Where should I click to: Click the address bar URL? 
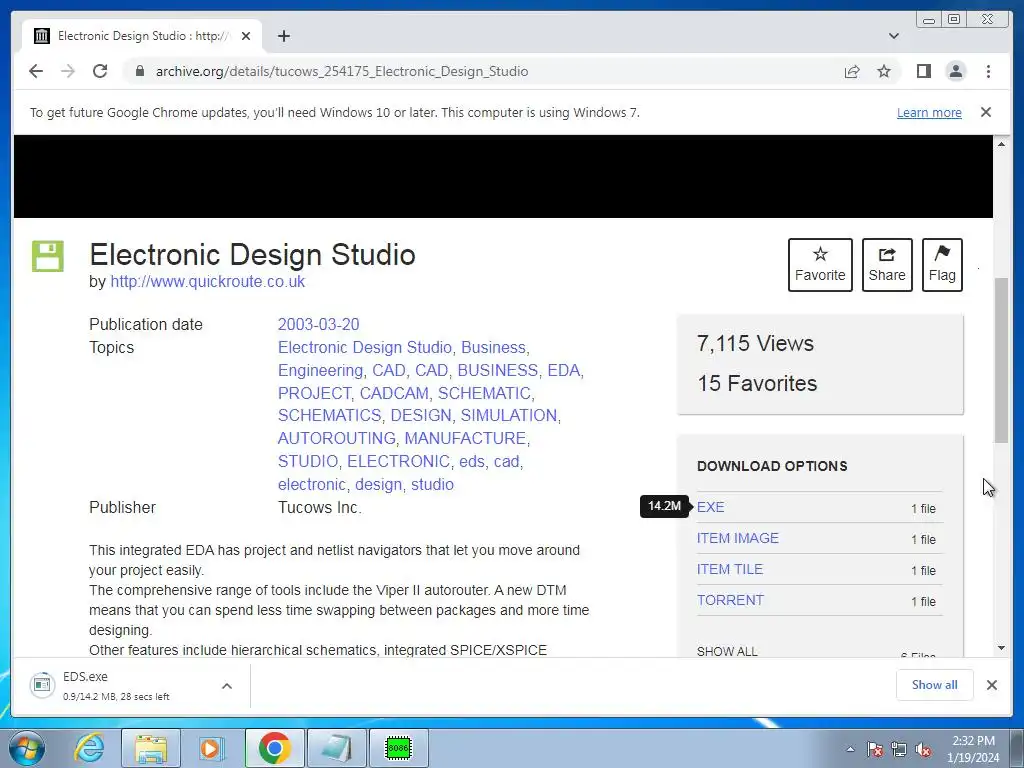342,71
